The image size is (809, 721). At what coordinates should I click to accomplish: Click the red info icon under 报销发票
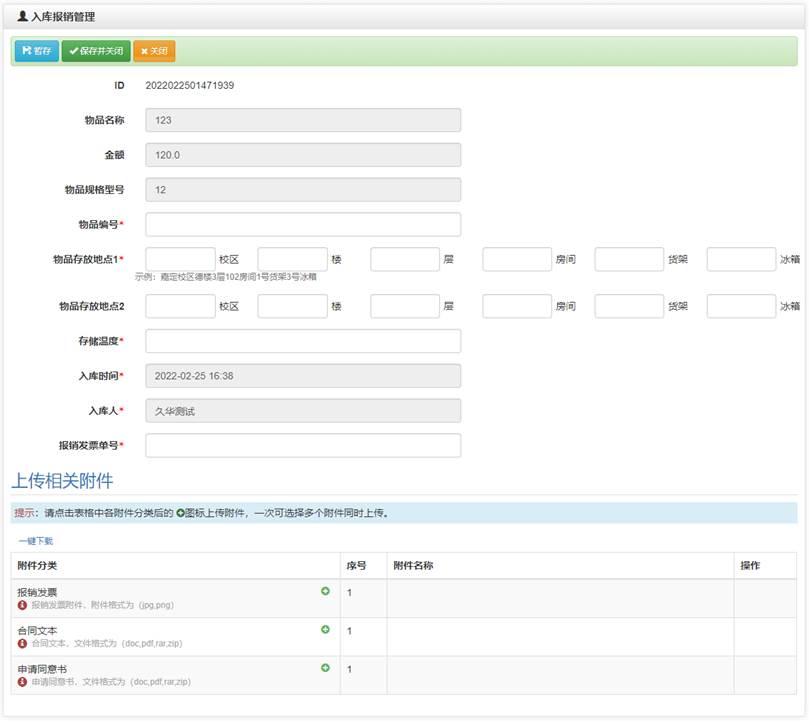23,605
